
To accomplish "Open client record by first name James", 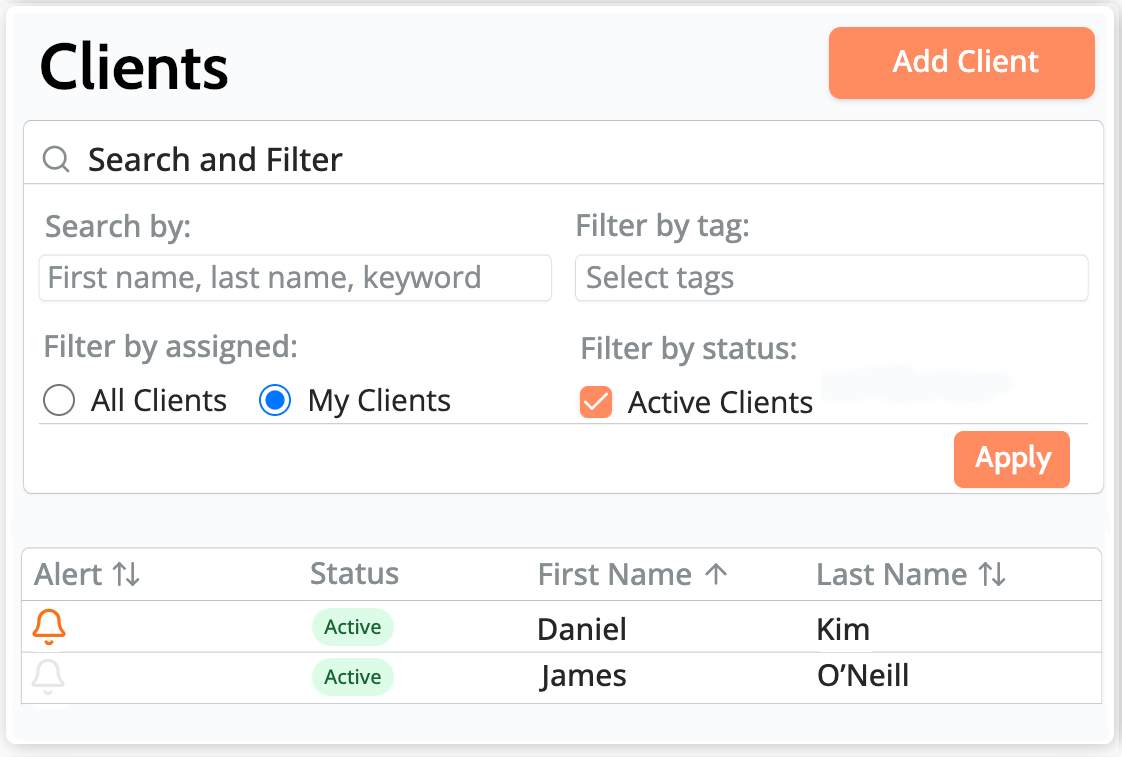I will pyautogui.click(x=584, y=676).
